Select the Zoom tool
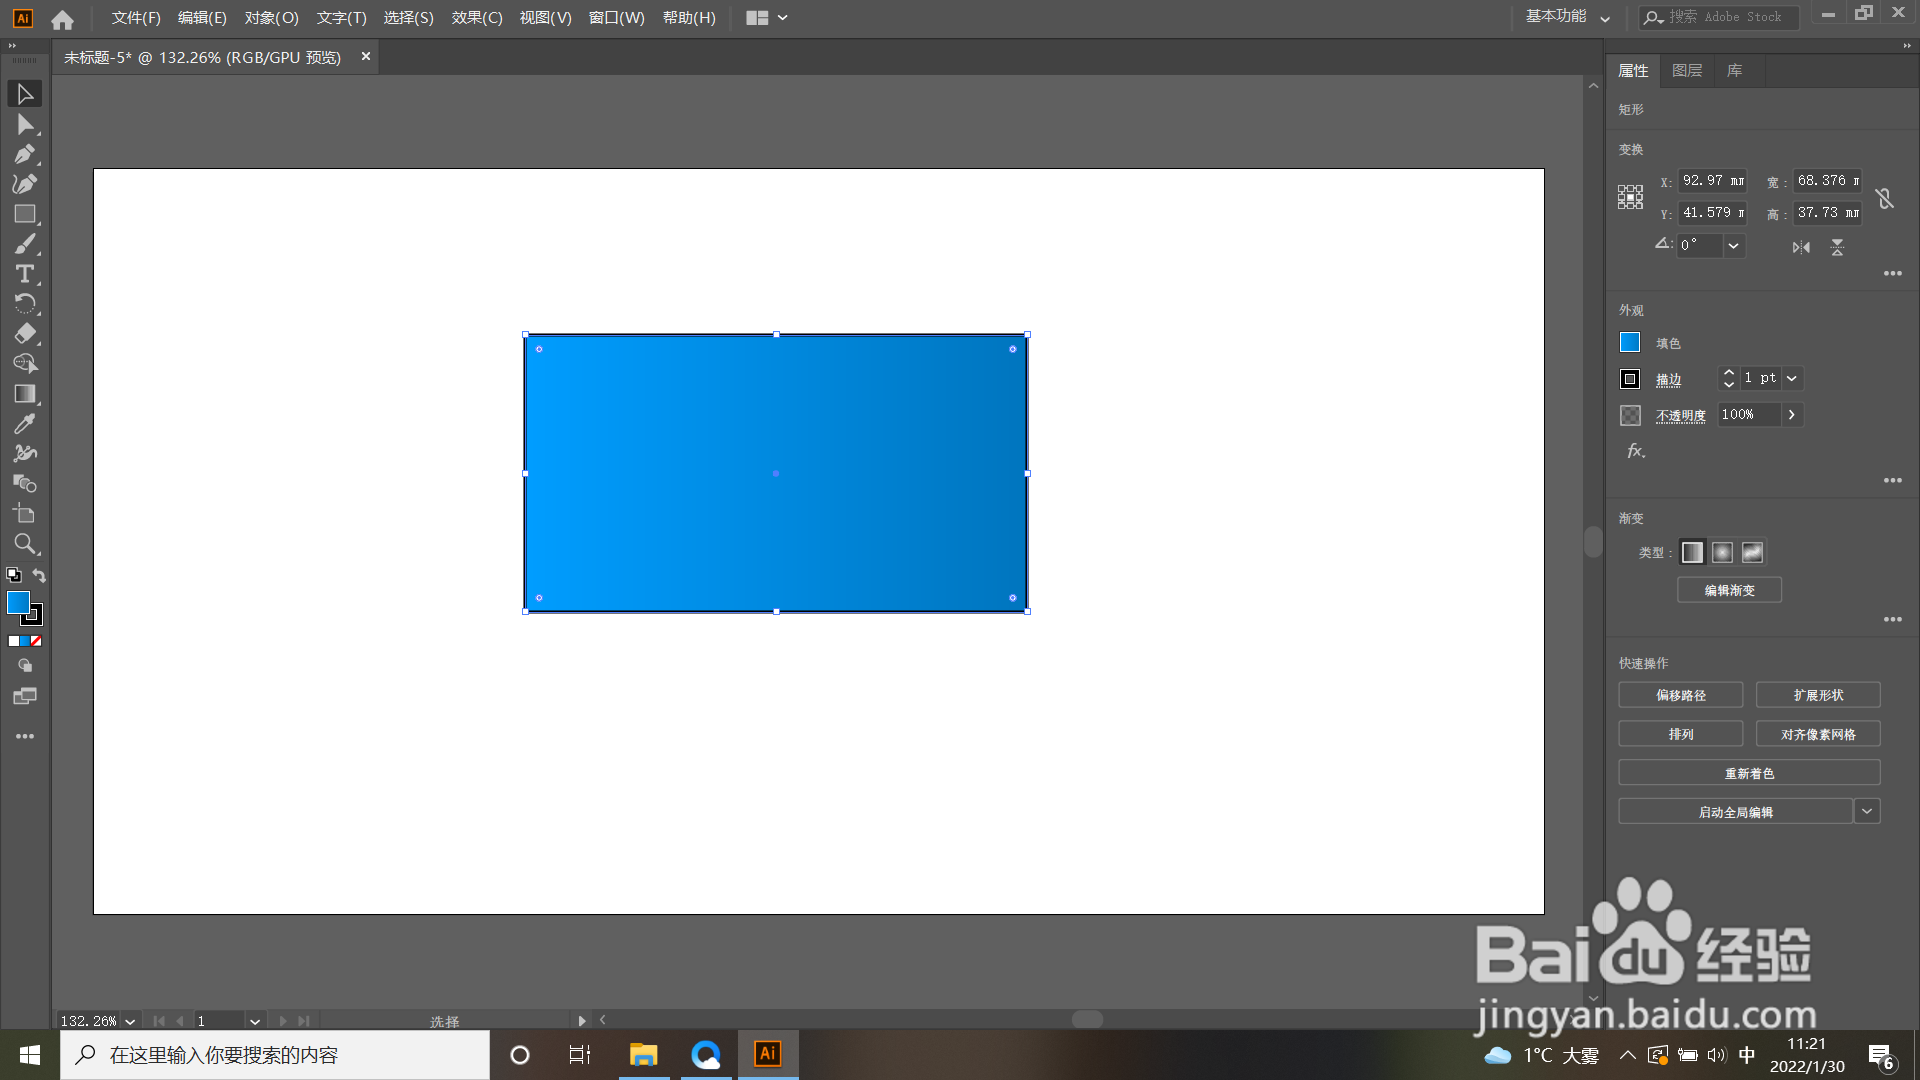Viewport: 1920px width, 1080px height. [25, 544]
